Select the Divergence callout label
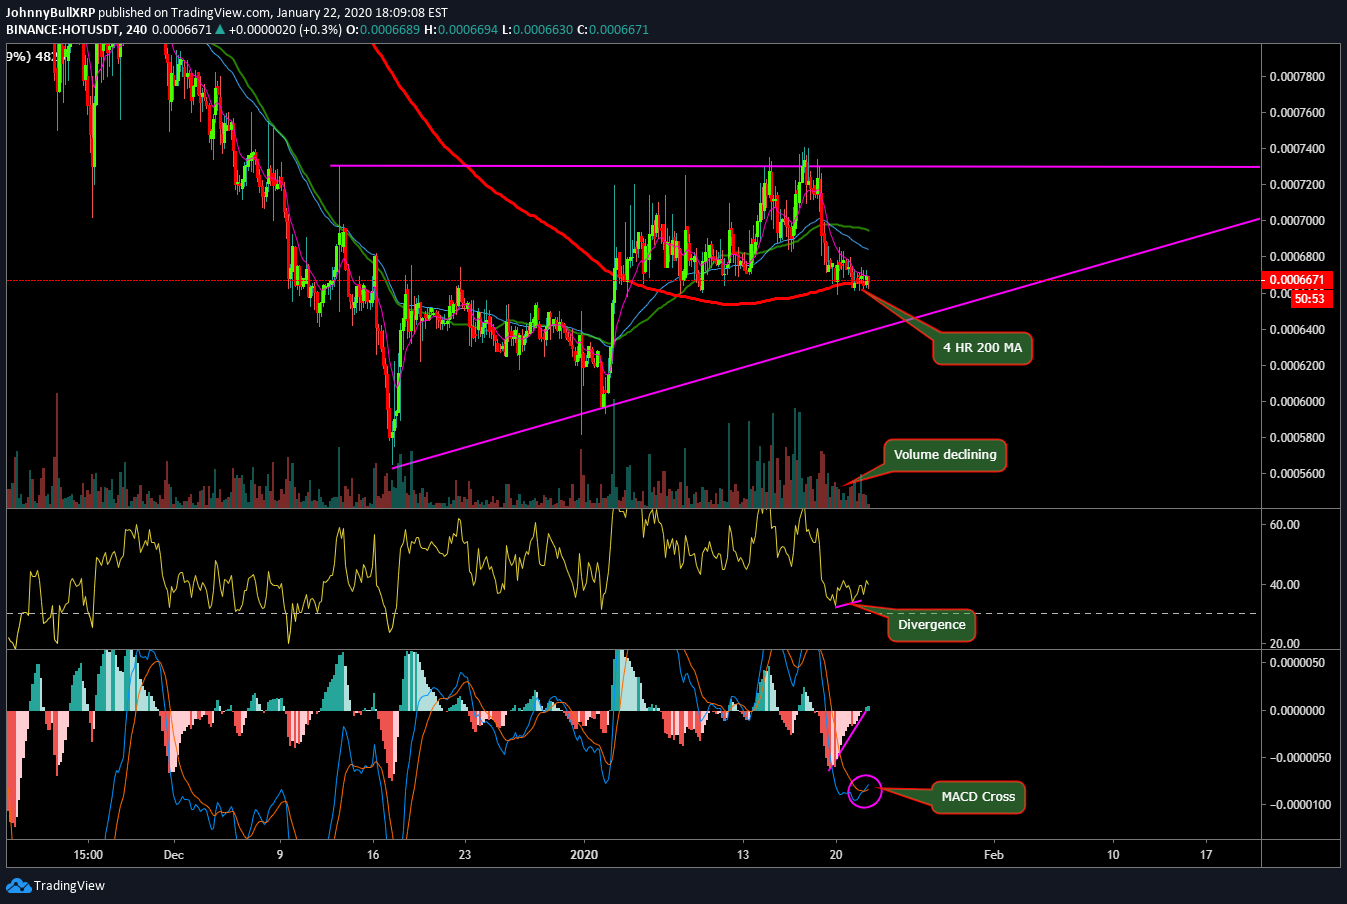Viewport: 1347px width, 904px height. 932,625
